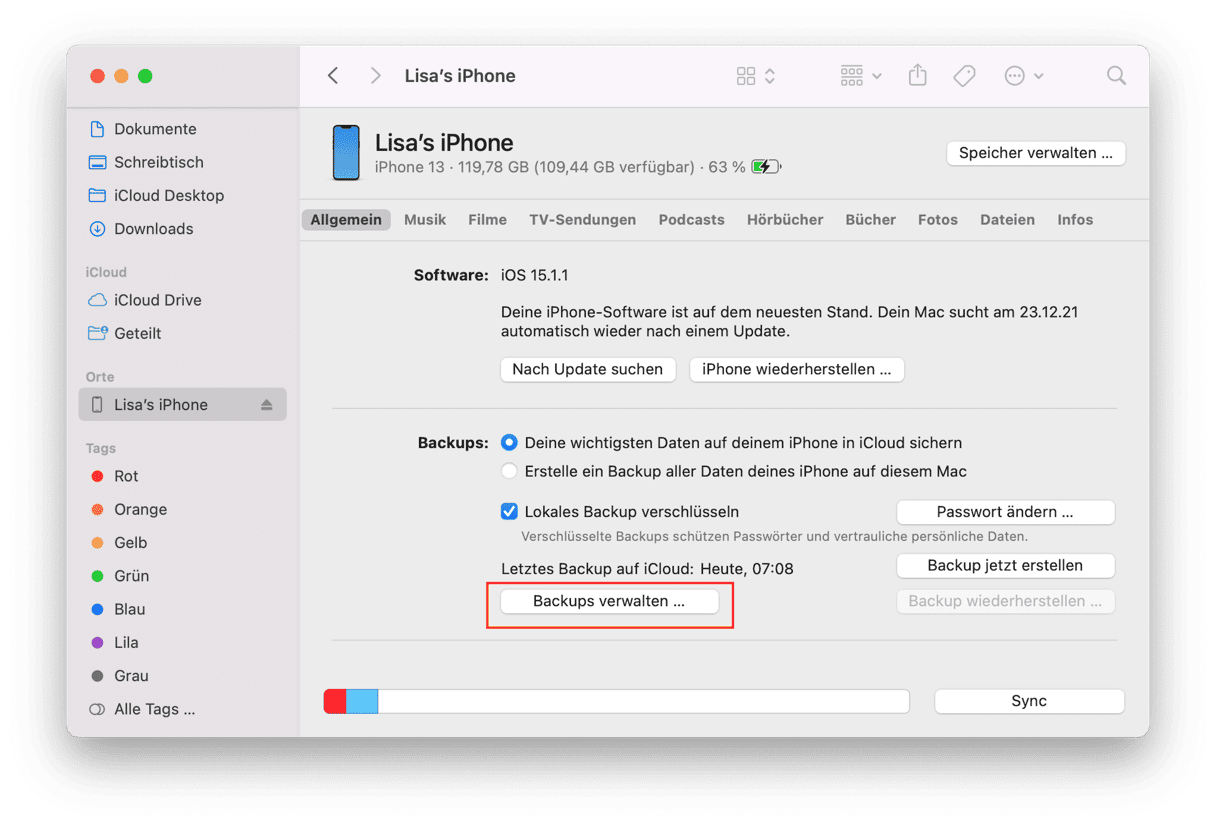The height and width of the screenshot is (825, 1216).
Task: Select the Blau tag
Action: click(129, 609)
